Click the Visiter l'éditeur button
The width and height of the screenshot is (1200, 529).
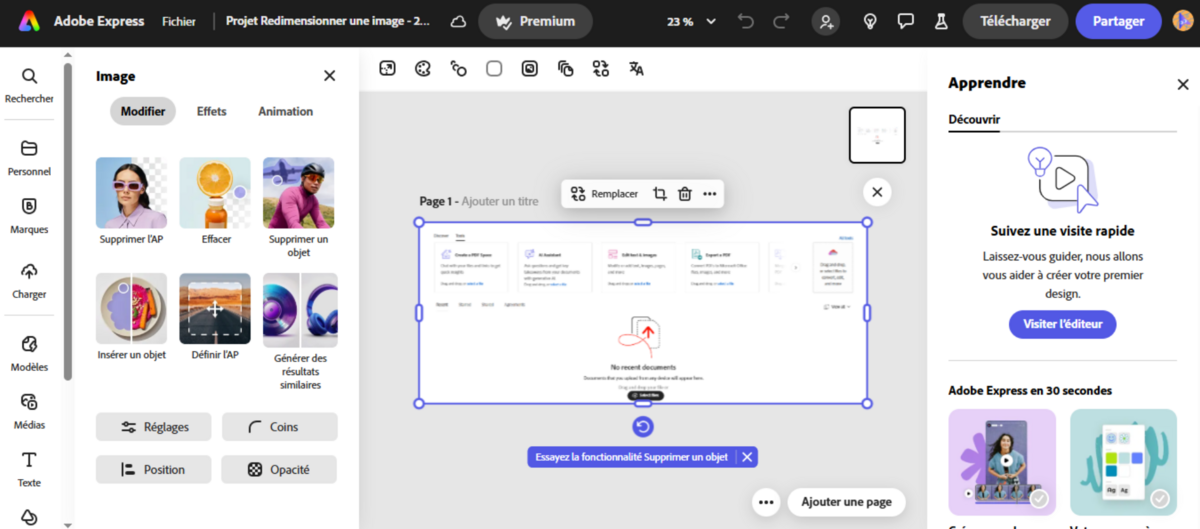click(x=1062, y=324)
